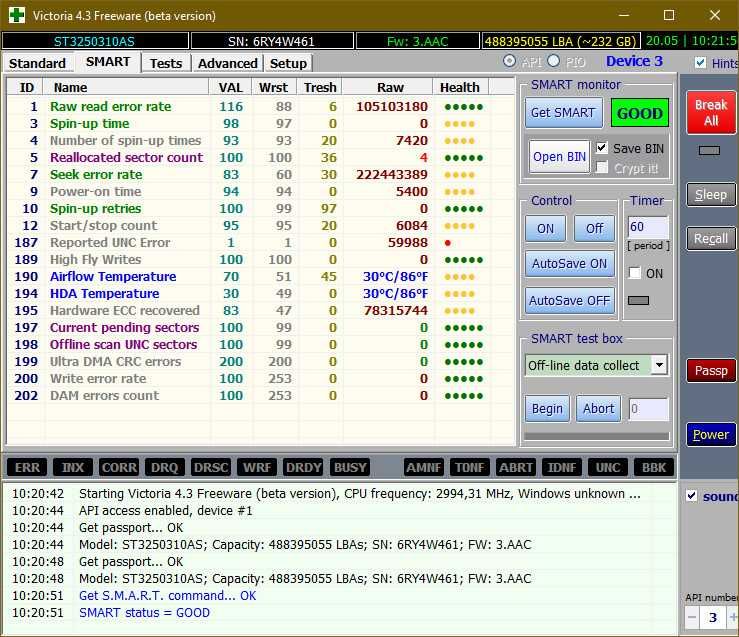
Task: Uncheck the Save BIN checkbox
Action: point(601,148)
